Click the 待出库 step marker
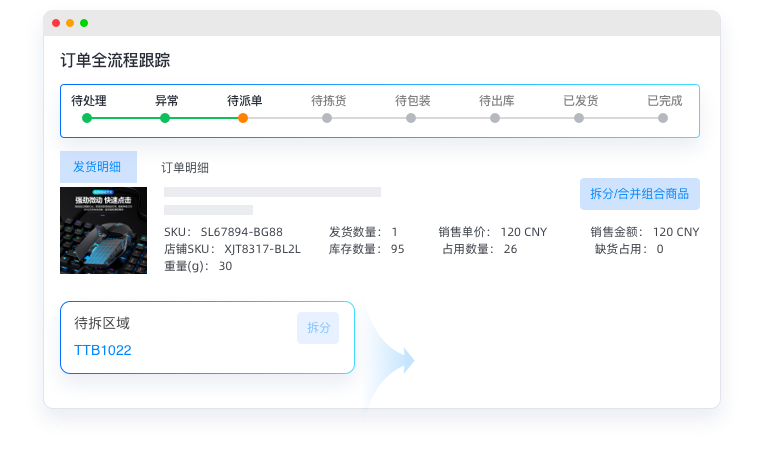 coord(495,118)
